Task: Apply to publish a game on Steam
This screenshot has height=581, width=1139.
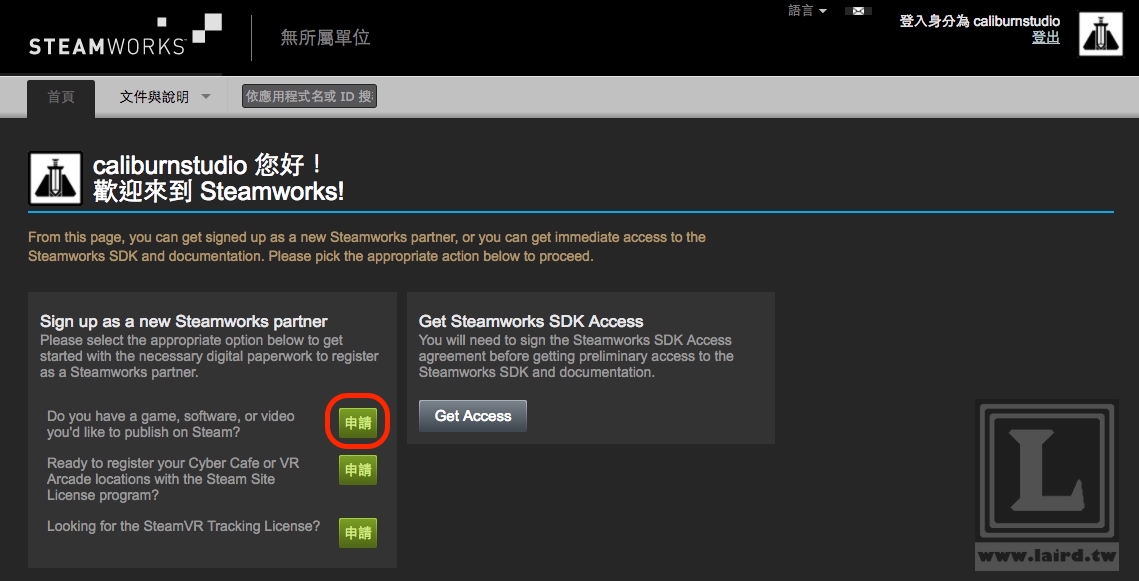Action: (x=358, y=423)
